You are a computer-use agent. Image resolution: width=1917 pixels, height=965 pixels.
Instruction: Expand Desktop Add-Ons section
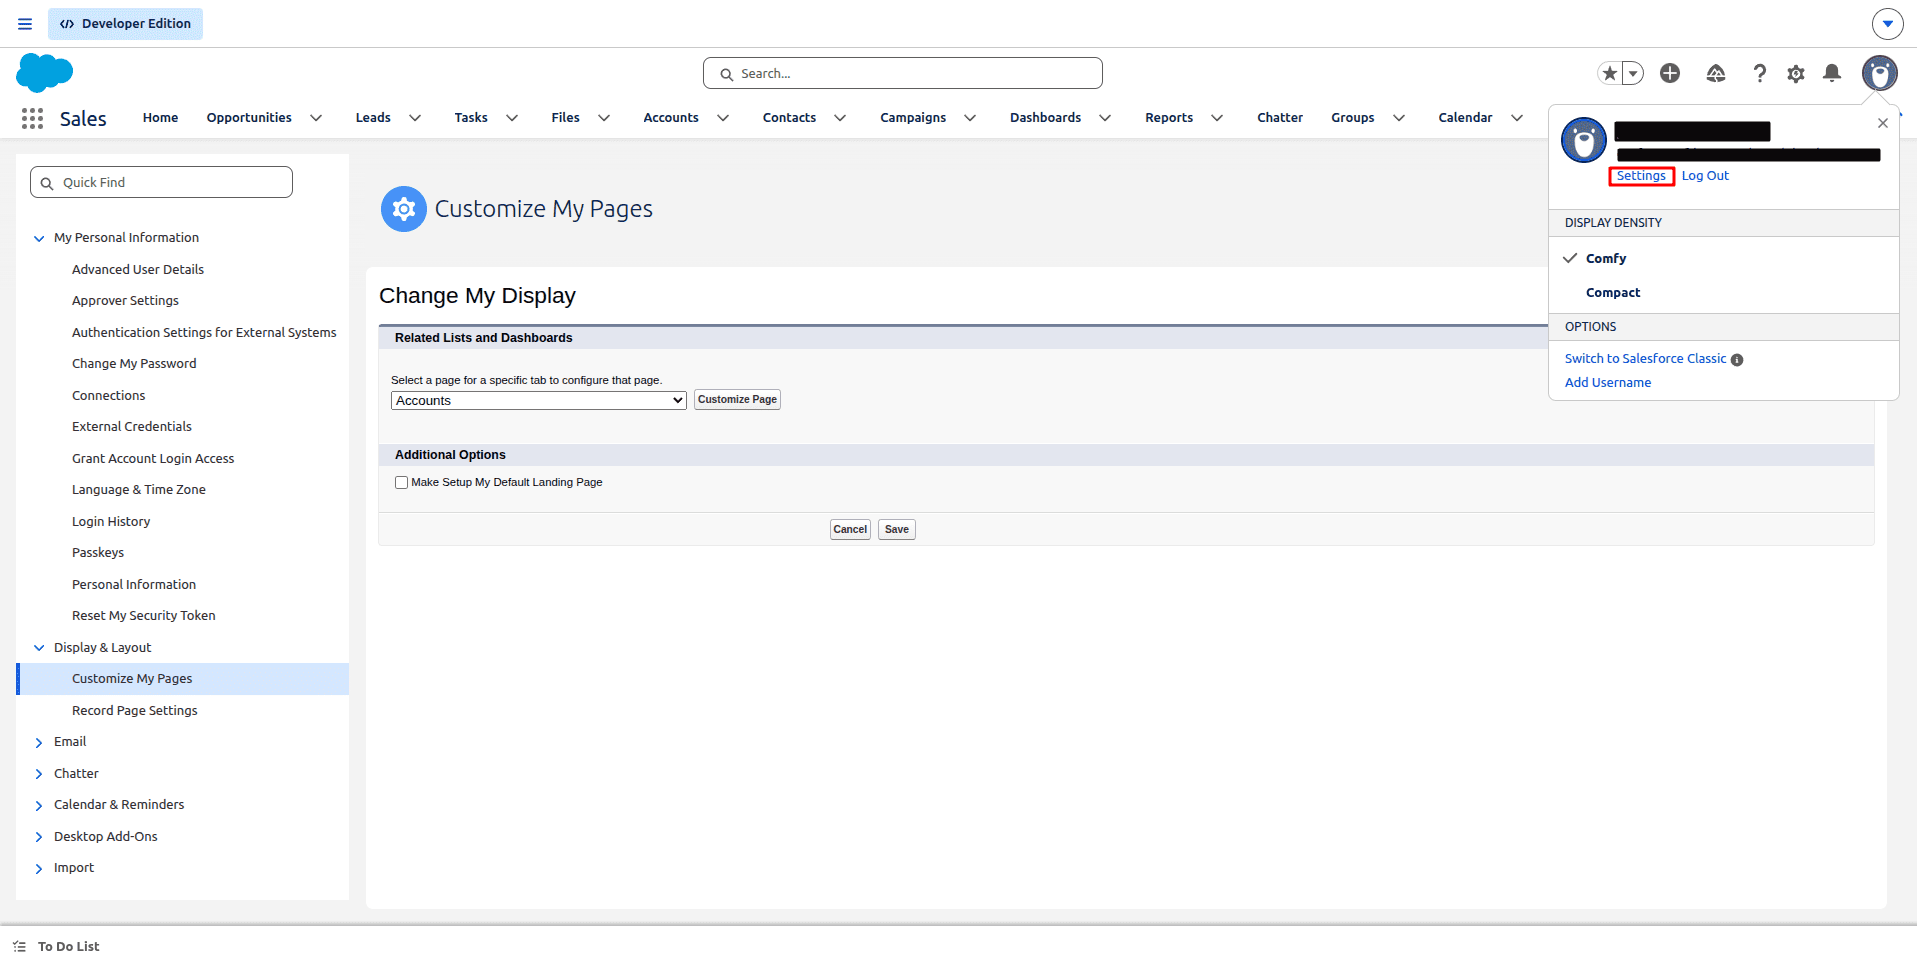point(39,837)
